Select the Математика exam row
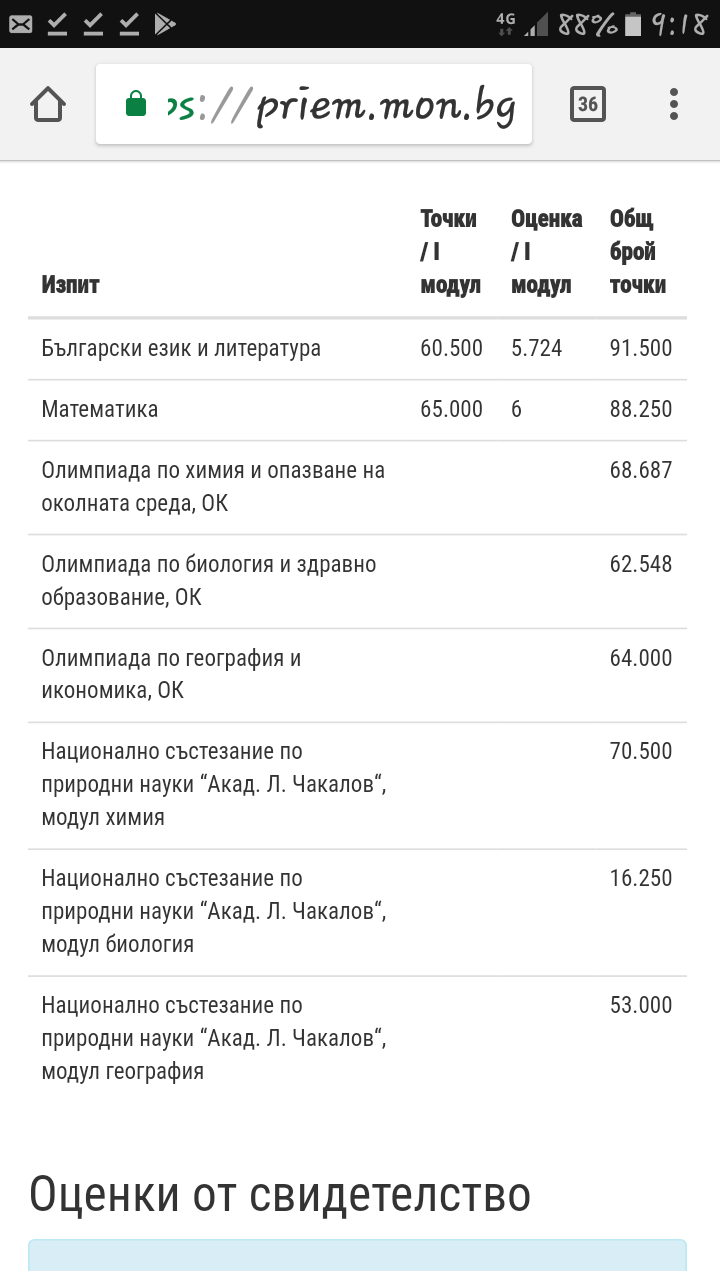This screenshot has width=720, height=1271. 100,409
